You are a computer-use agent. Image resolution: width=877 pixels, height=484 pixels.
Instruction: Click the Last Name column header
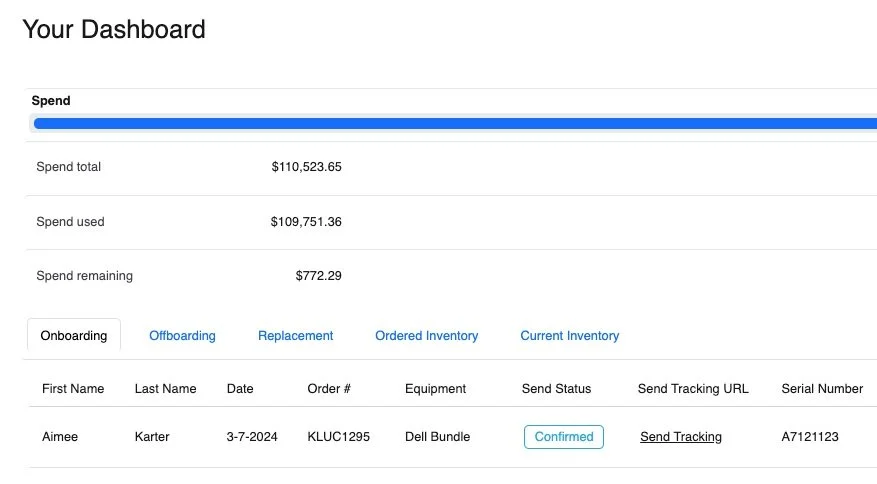165,389
